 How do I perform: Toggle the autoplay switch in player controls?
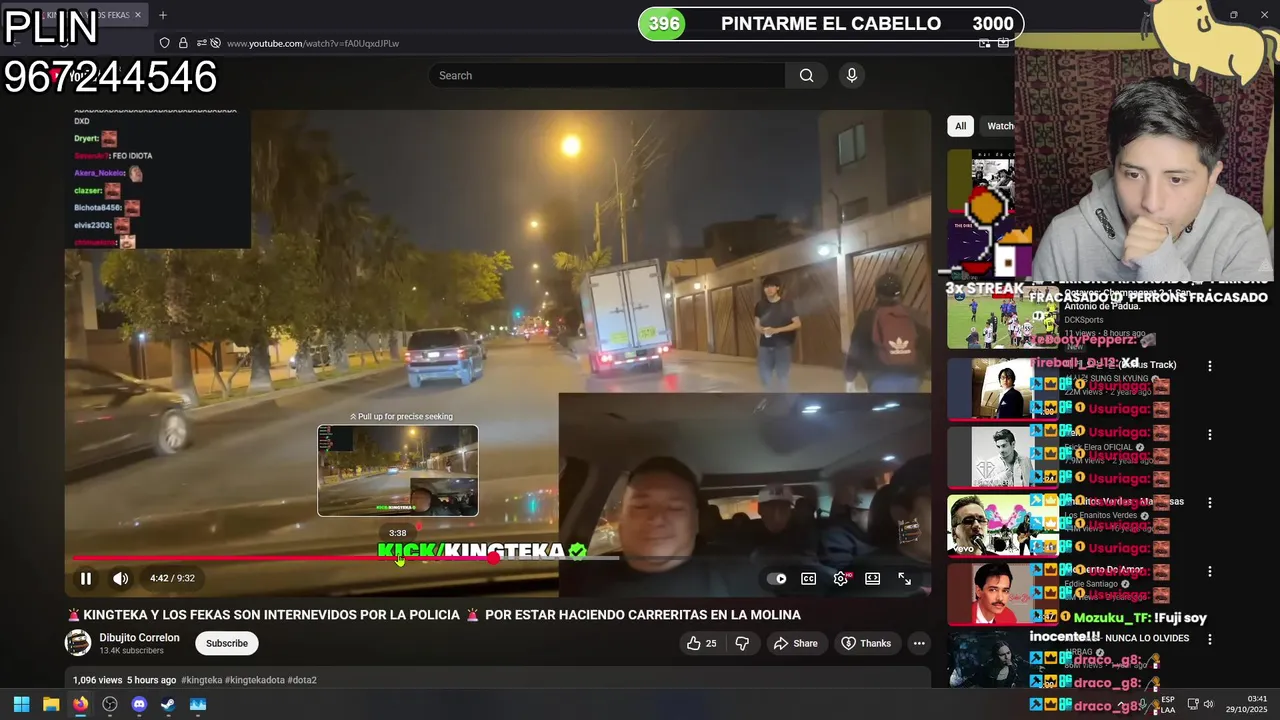tap(777, 578)
